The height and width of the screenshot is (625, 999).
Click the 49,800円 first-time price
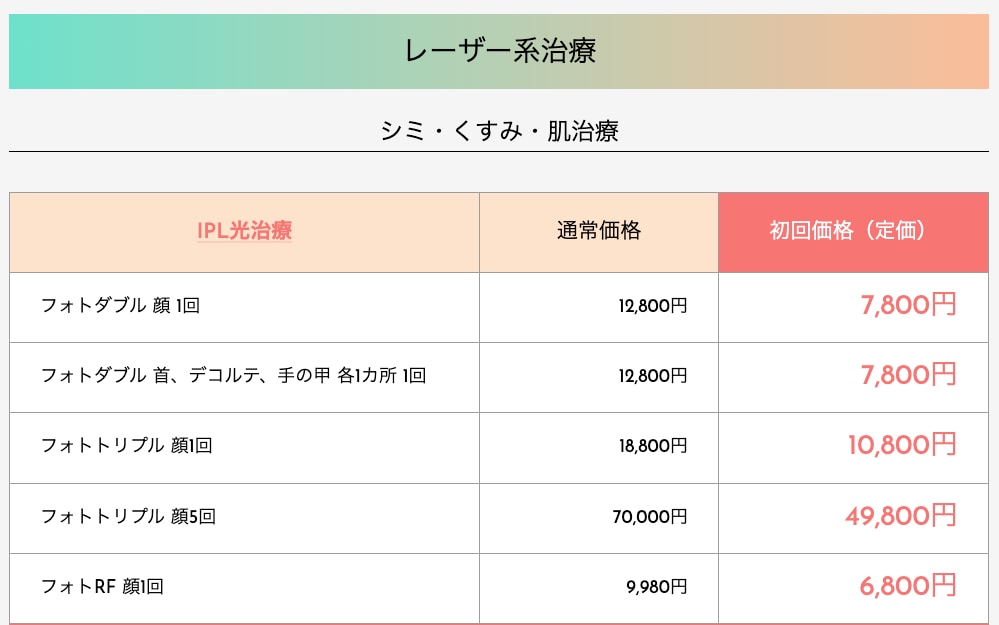[x=901, y=515]
